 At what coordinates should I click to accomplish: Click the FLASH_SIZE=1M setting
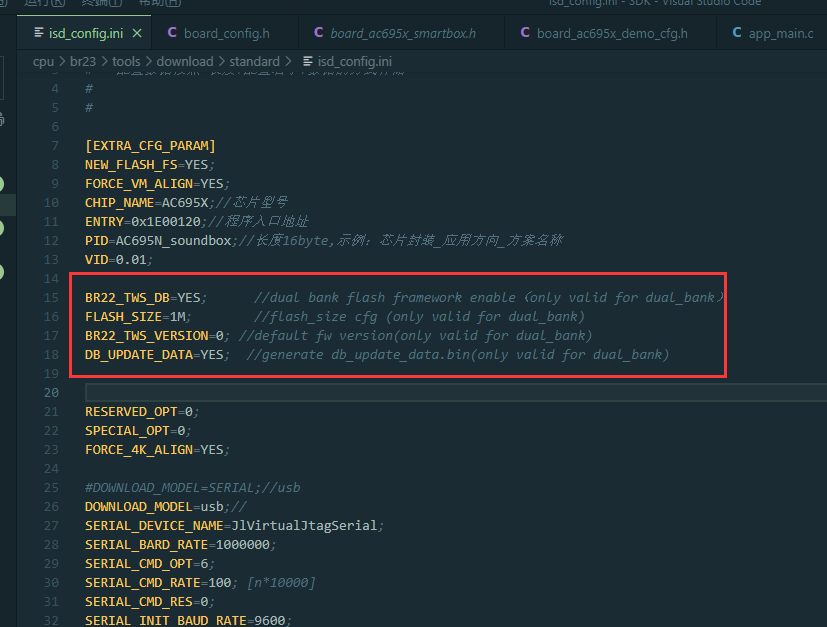[135, 316]
